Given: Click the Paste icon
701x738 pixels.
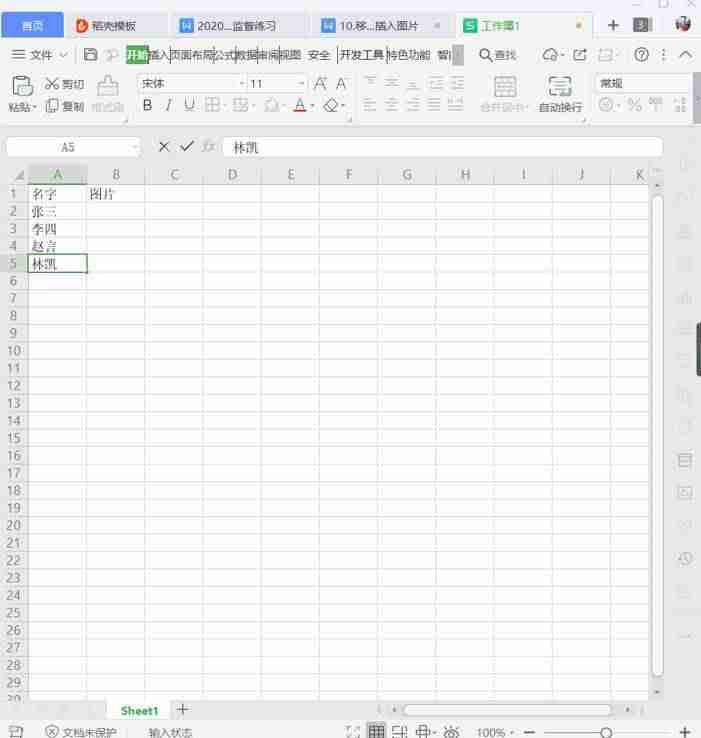Looking at the screenshot, I should coord(22,87).
